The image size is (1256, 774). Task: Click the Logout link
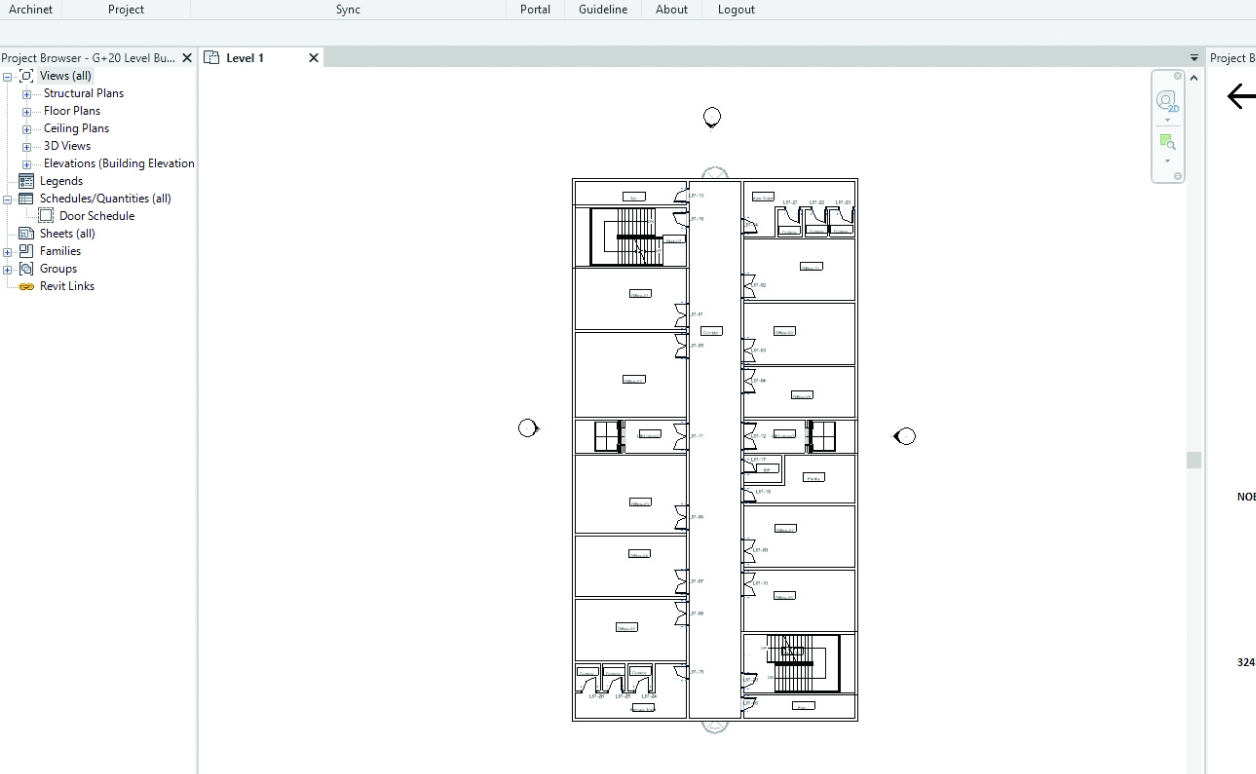coord(736,10)
